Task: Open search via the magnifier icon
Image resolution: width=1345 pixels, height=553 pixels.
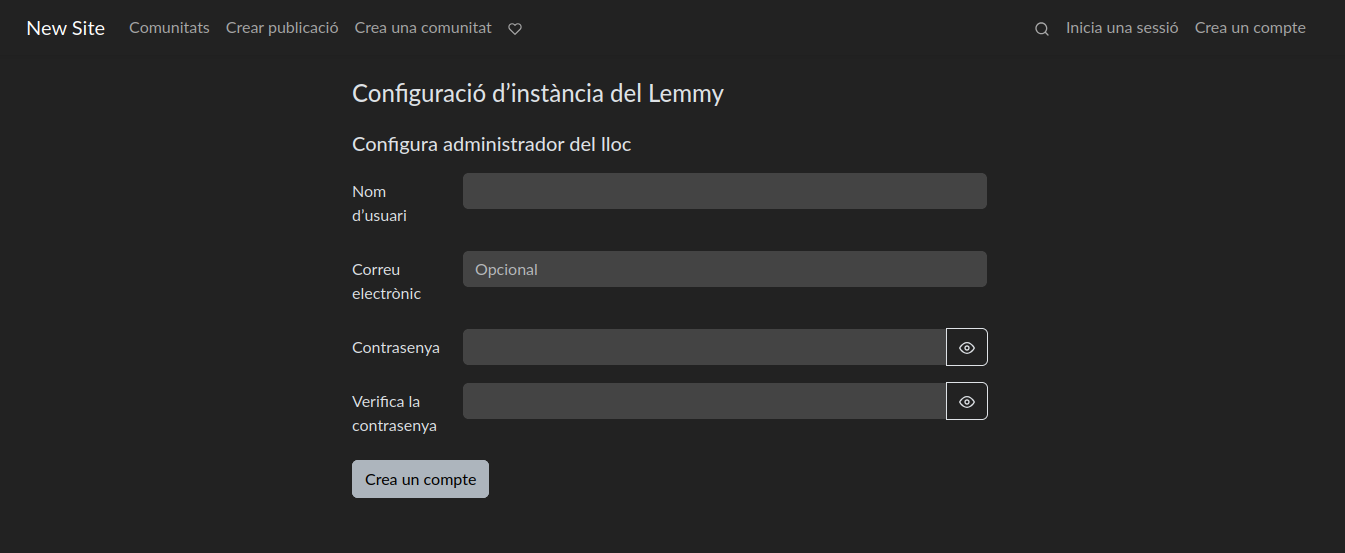Action: (1041, 29)
